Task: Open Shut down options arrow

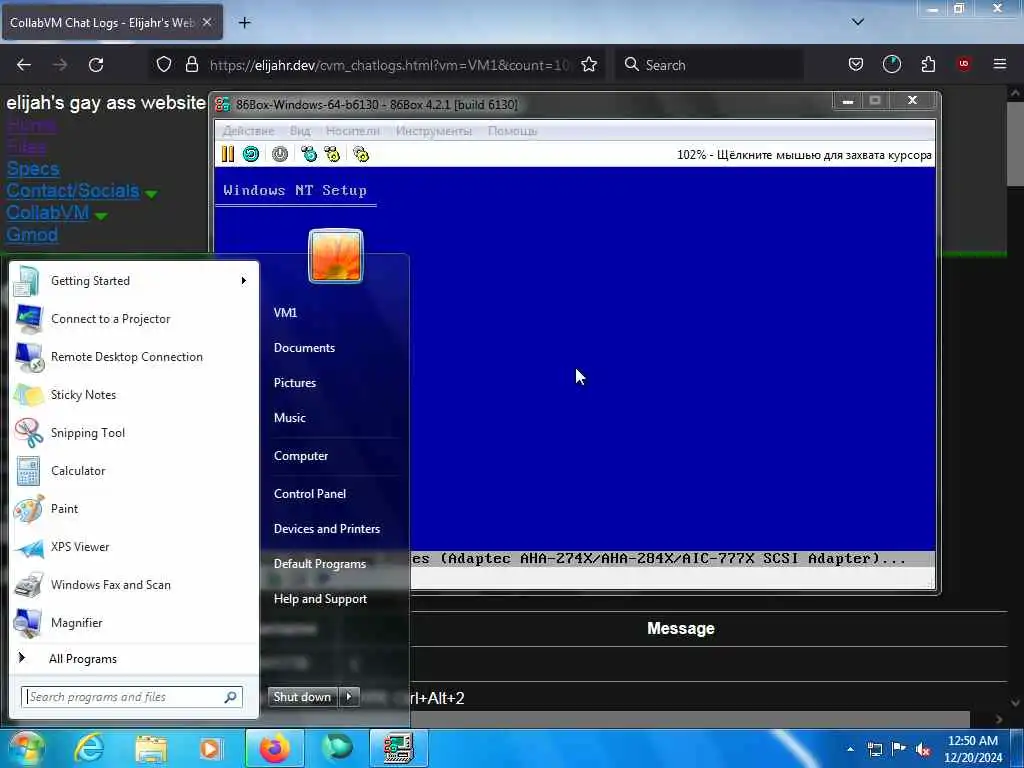Action: [349, 697]
